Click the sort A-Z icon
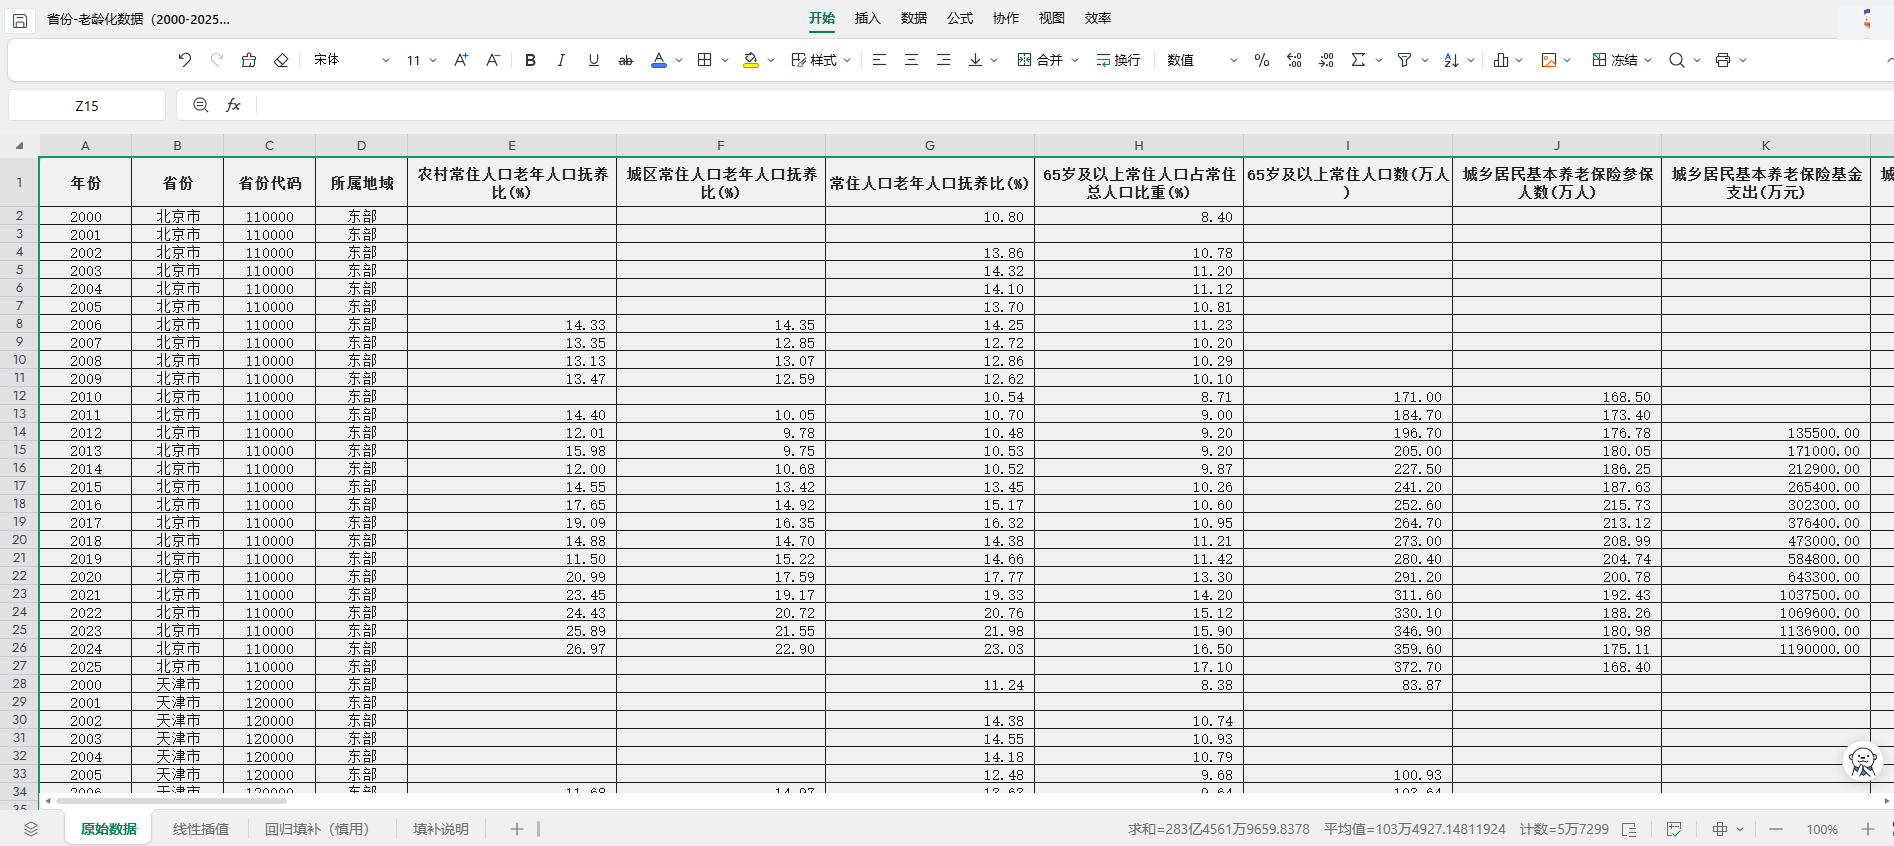This screenshot has width=1894, height=846. click(1451, 60)
